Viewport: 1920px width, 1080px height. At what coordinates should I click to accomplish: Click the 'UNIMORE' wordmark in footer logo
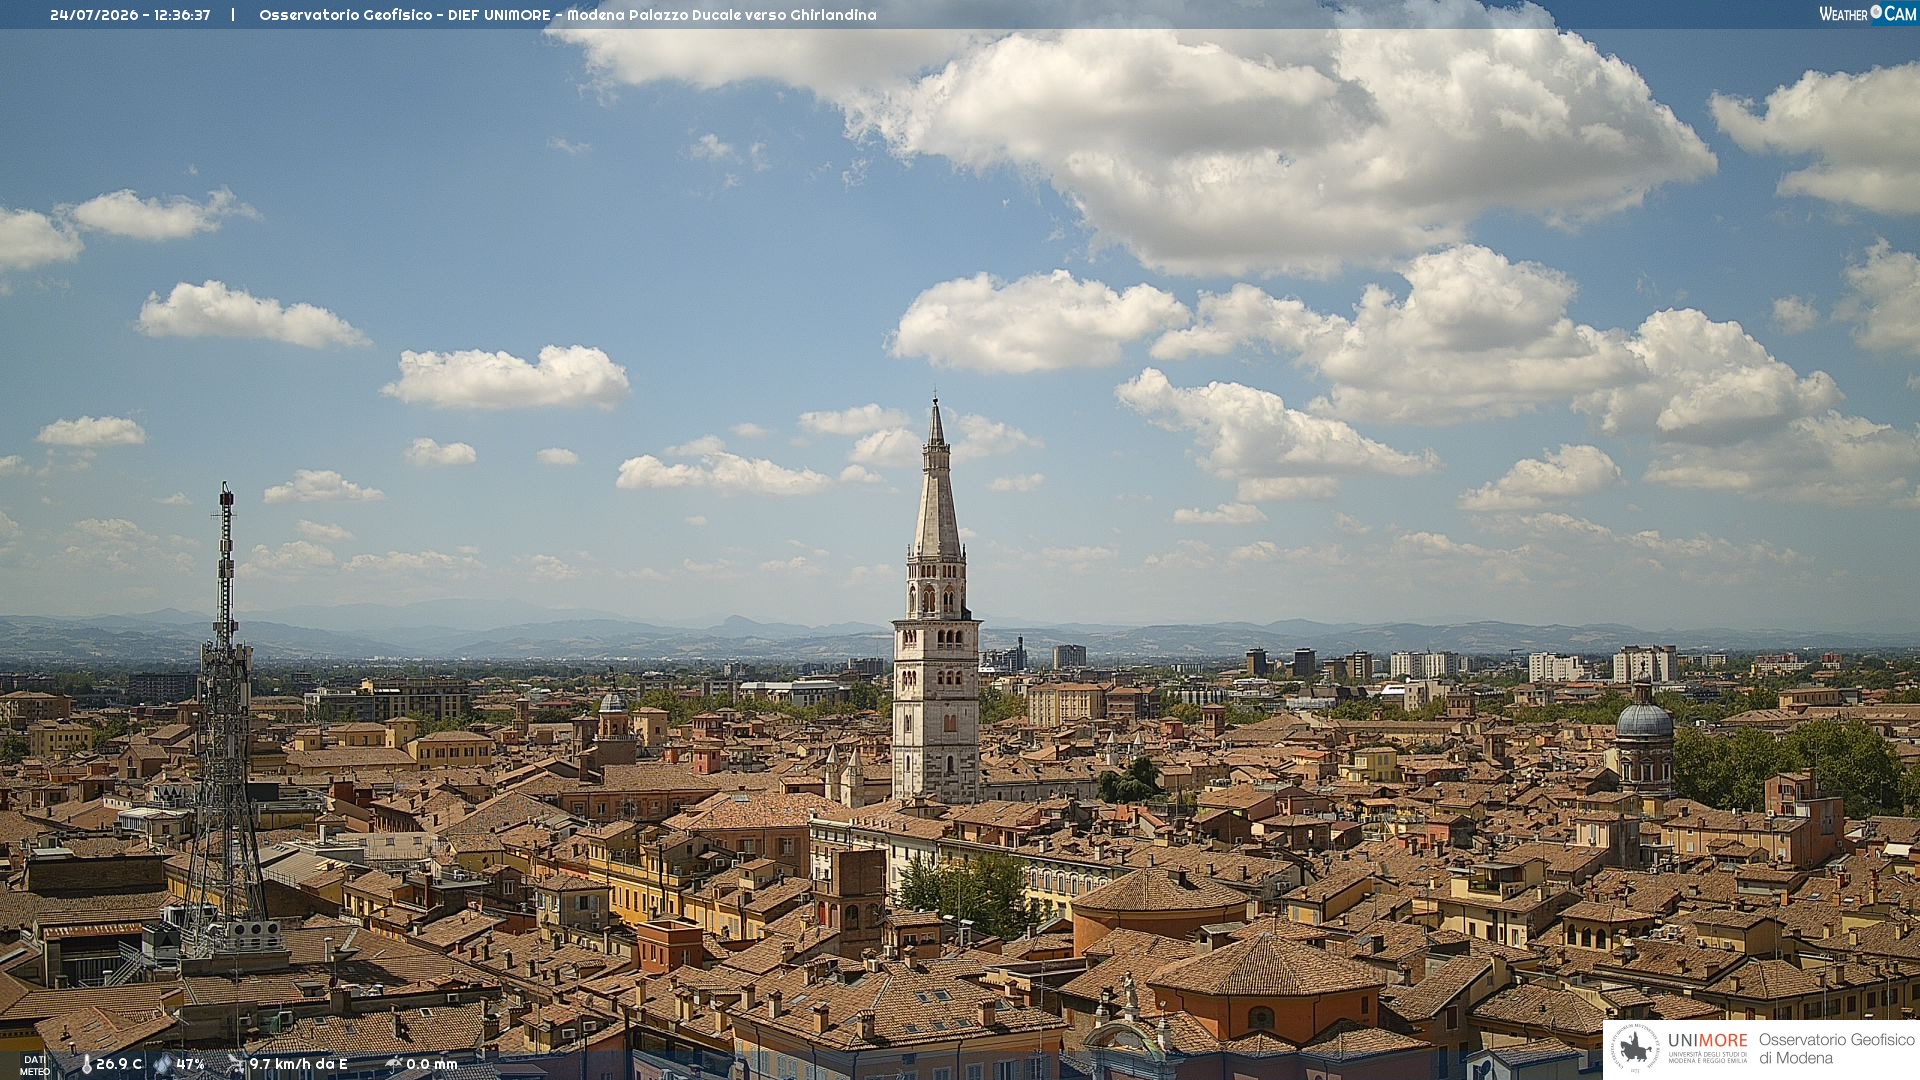click(x=1707, y=1041)
